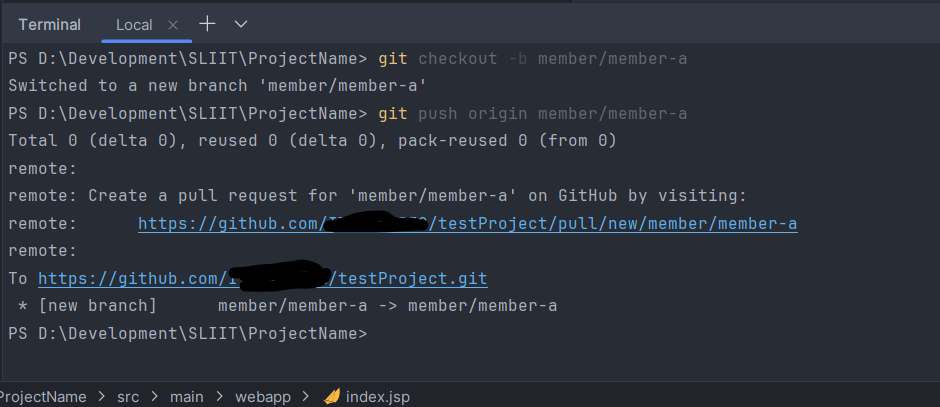
Task: Open the main breadcrumb folder
Action: point(188,397)
